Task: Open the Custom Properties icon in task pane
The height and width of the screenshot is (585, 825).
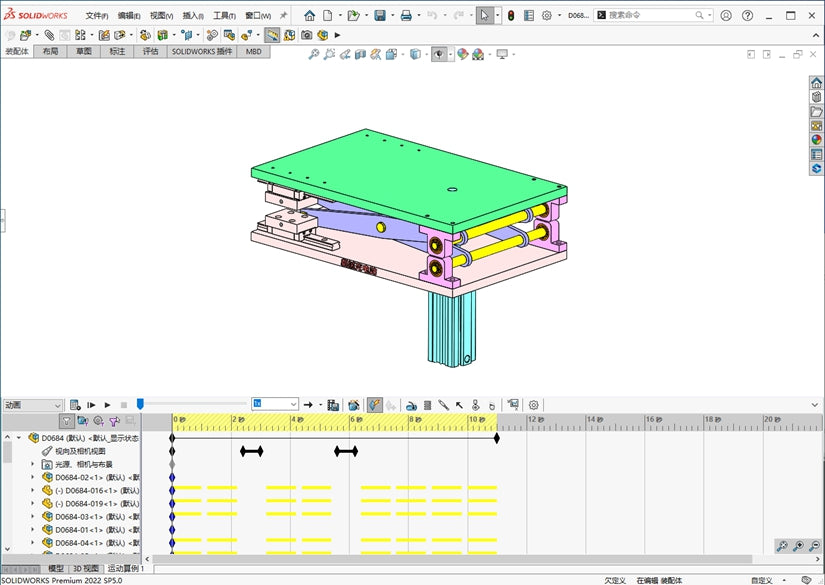Action: point(816,154)
